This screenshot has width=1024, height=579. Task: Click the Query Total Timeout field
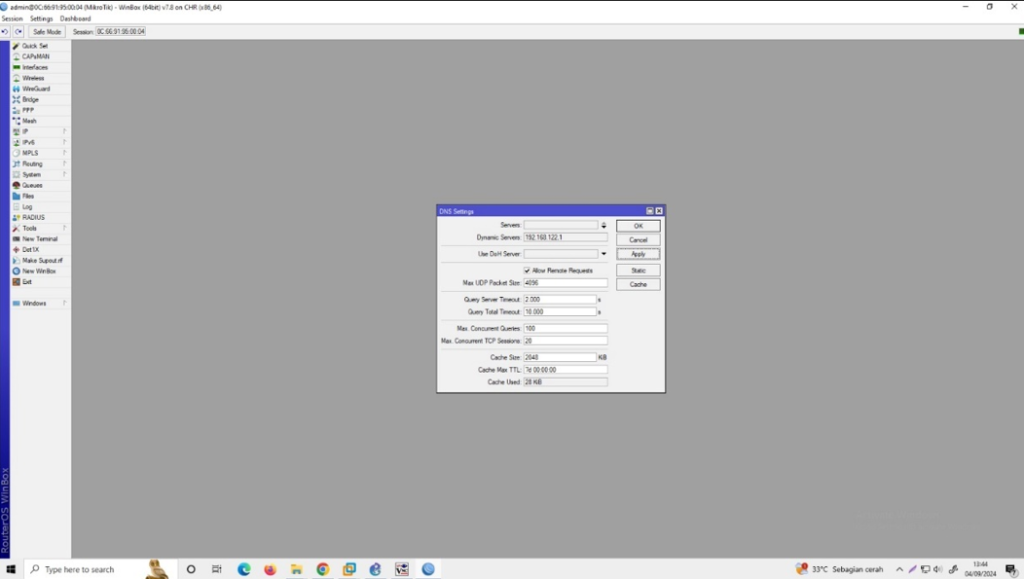(x=560, y=312)
